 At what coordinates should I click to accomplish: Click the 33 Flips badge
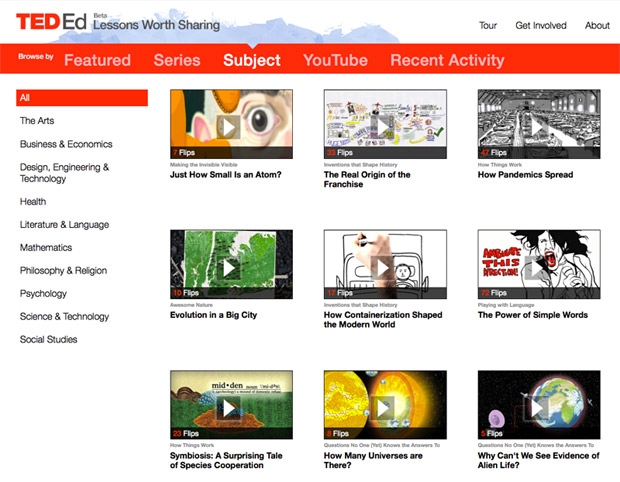click(340, 153)
